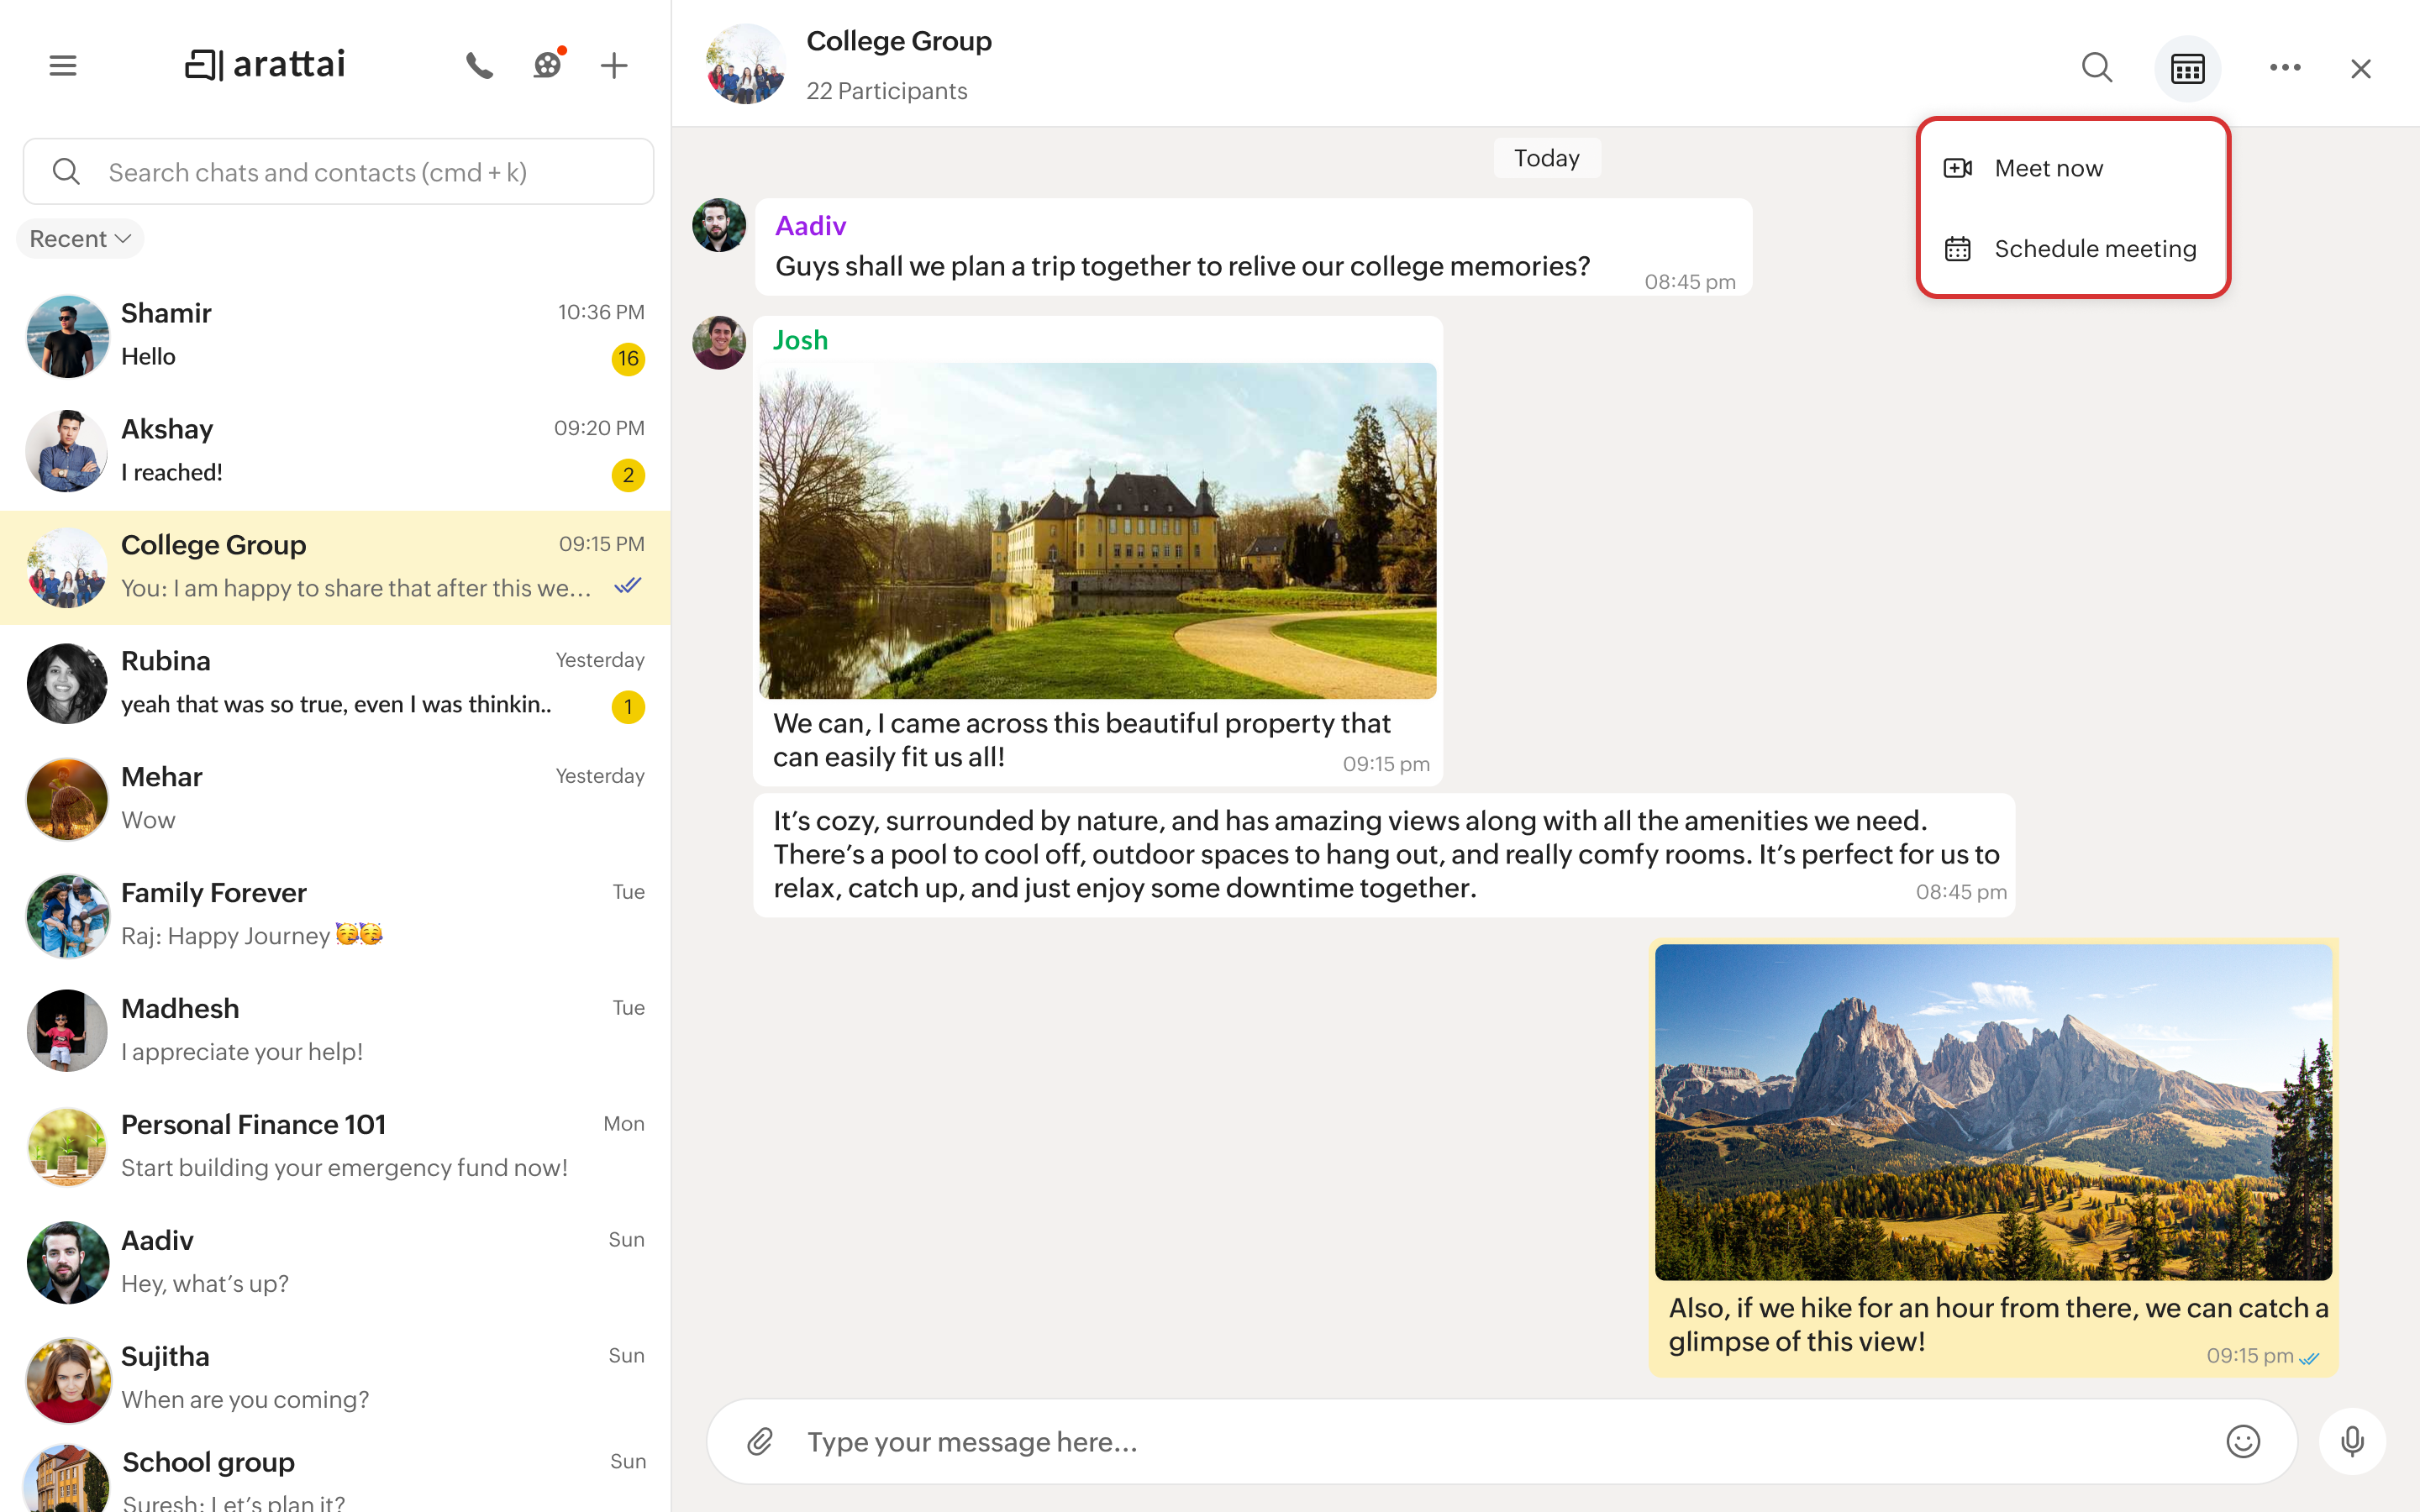This screenshot has width=2420, height=1512.
Task: Click the Today date separator
Action: 1546,158
